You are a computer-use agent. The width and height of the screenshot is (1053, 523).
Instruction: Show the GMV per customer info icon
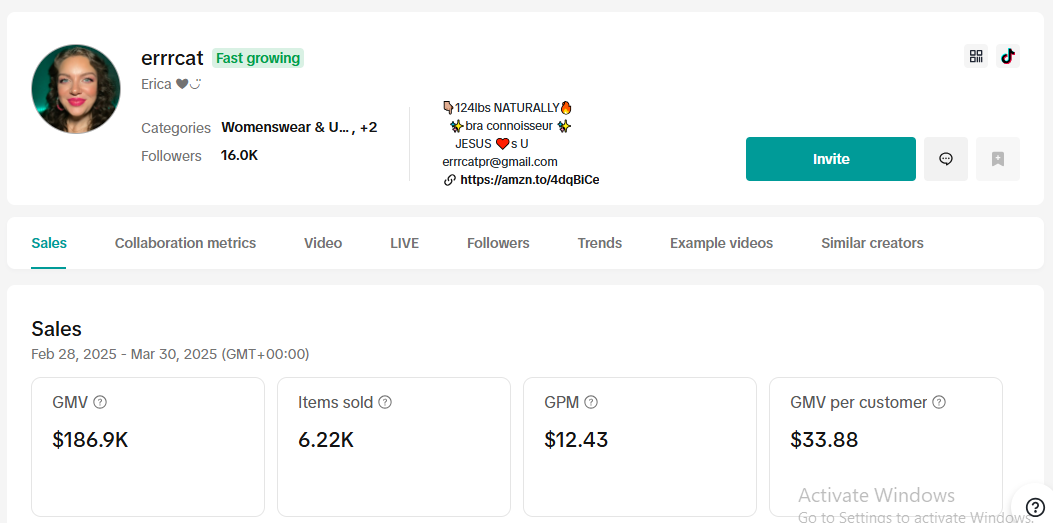point(940,402)
